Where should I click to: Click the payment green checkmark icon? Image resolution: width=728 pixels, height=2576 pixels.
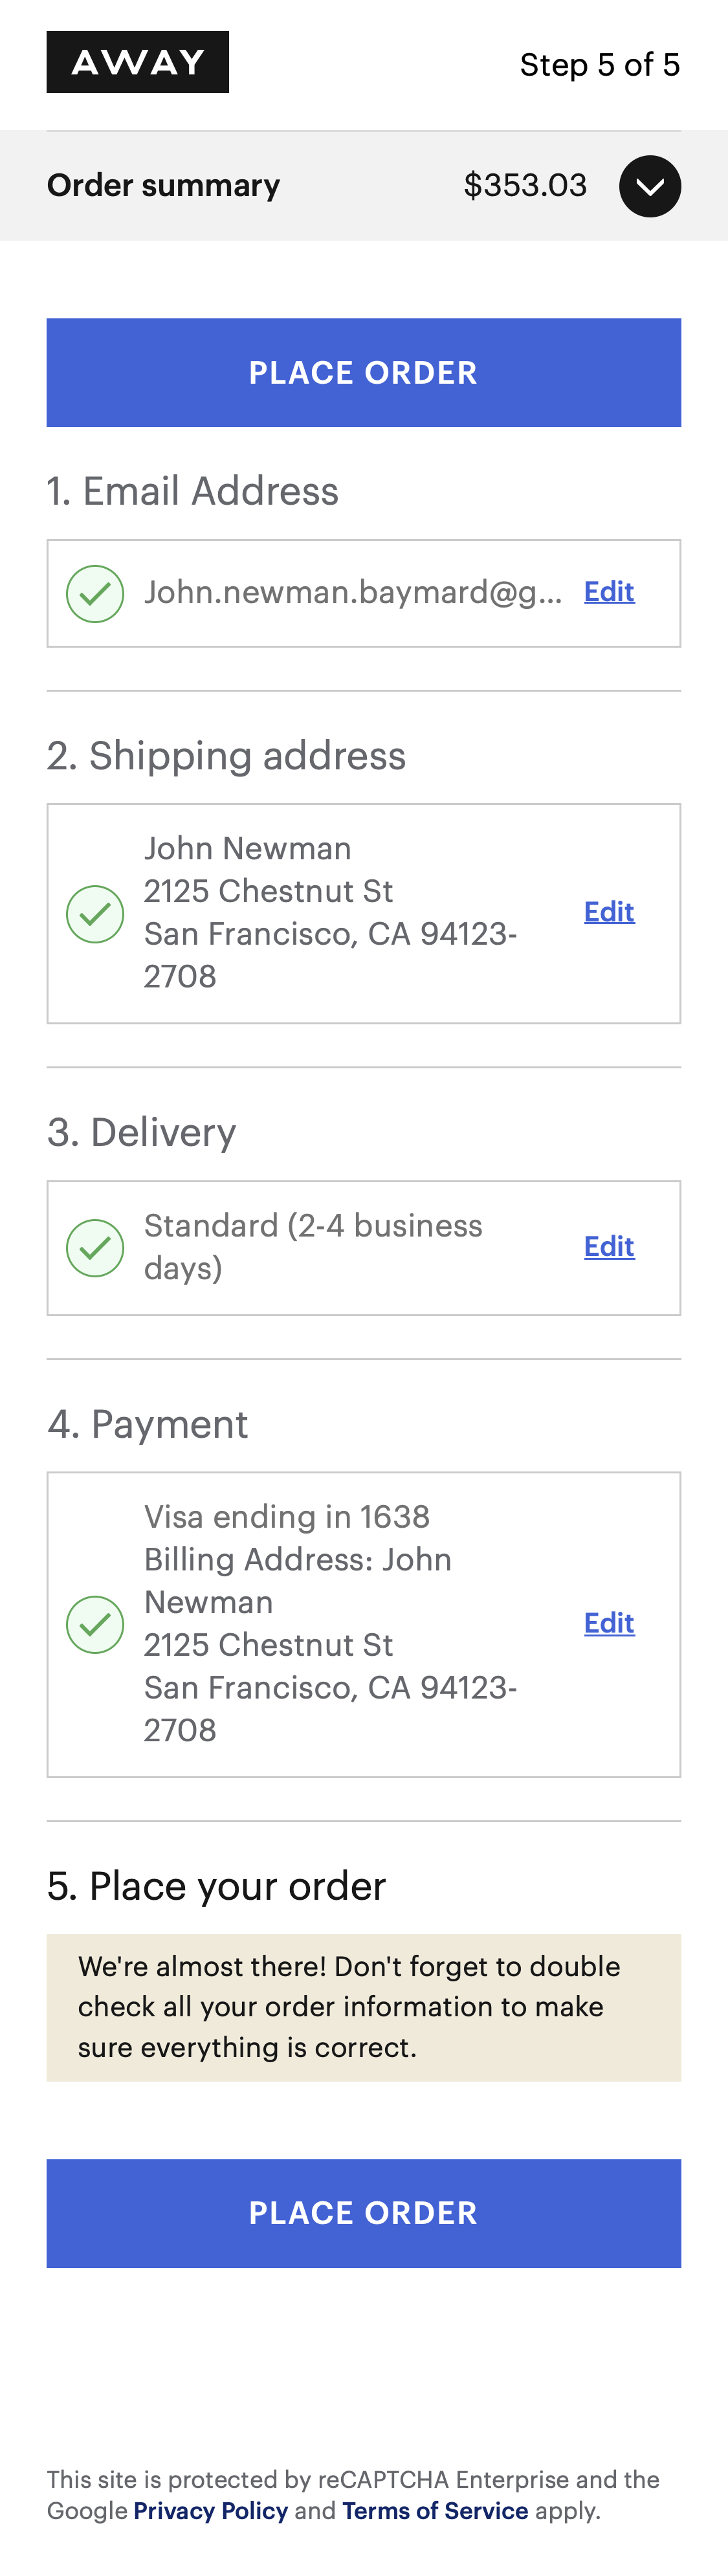(x=95, y=1624)
